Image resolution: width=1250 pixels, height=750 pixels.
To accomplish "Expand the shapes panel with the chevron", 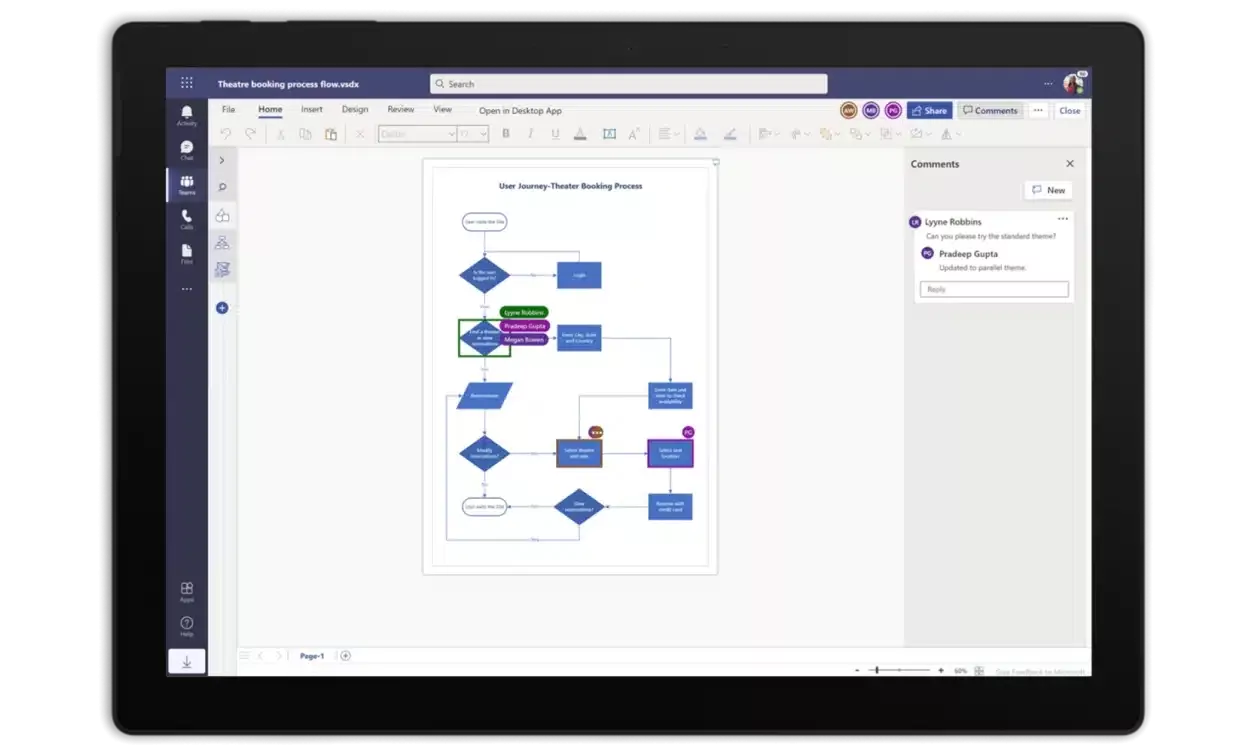I will 222,160.
